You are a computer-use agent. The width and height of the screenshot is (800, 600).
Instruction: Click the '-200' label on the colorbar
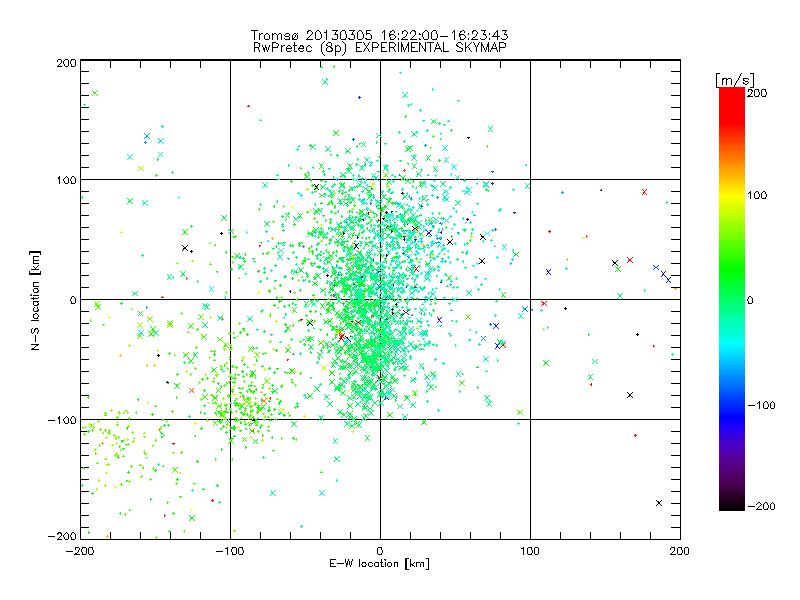click(x=761, y=506)
